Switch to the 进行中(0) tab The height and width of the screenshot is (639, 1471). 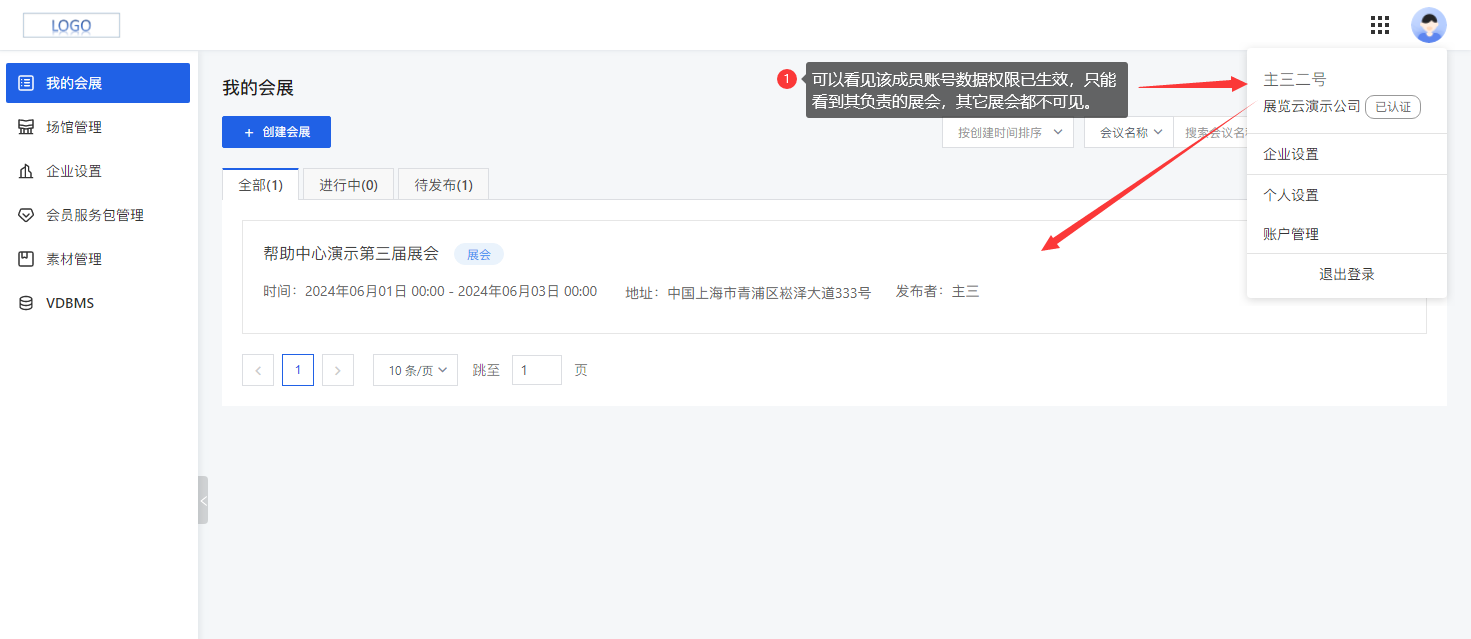coord(348,183)
